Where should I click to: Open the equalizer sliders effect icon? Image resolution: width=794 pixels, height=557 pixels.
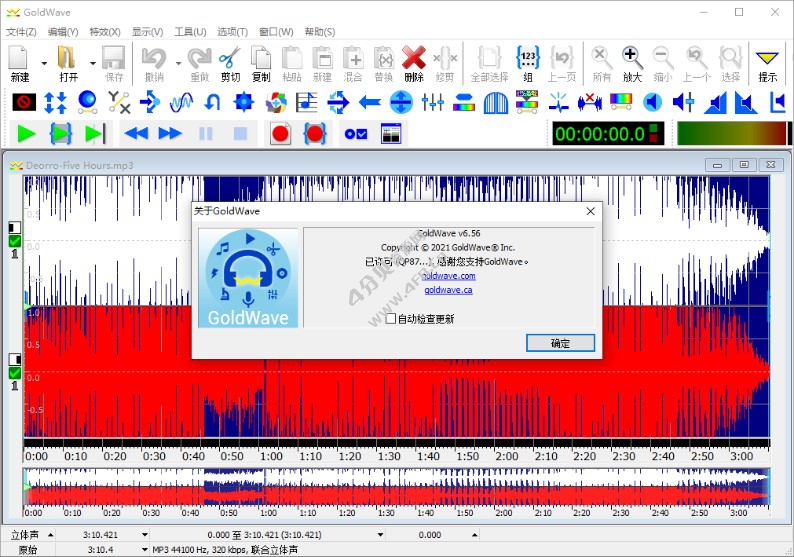coord(433,102)
